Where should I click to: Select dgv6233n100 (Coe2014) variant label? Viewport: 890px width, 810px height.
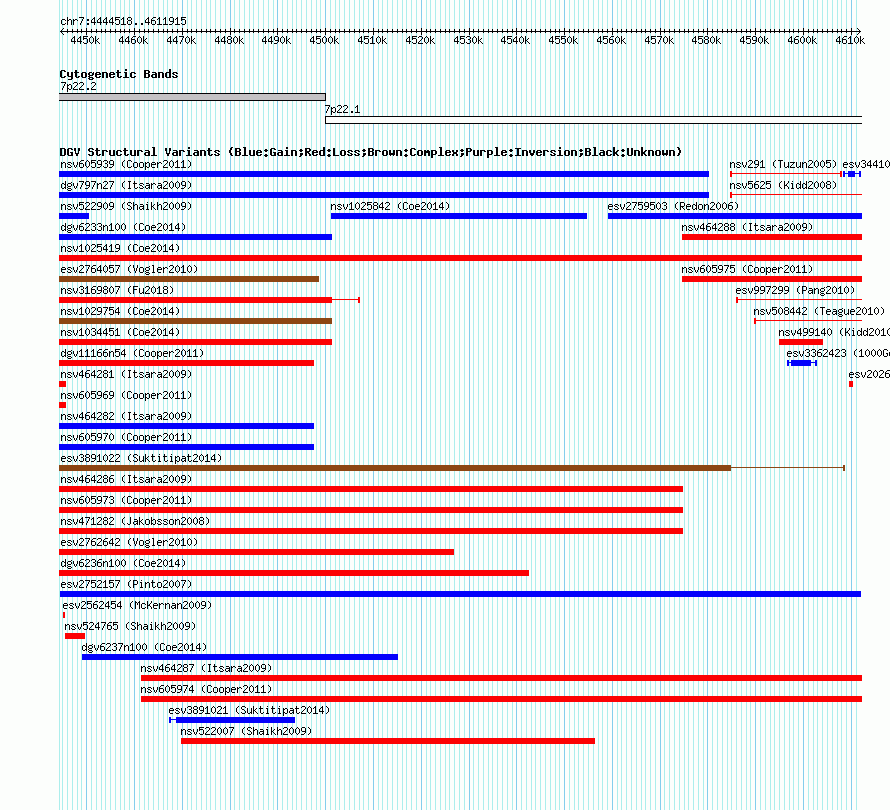[x=123, y=228]
